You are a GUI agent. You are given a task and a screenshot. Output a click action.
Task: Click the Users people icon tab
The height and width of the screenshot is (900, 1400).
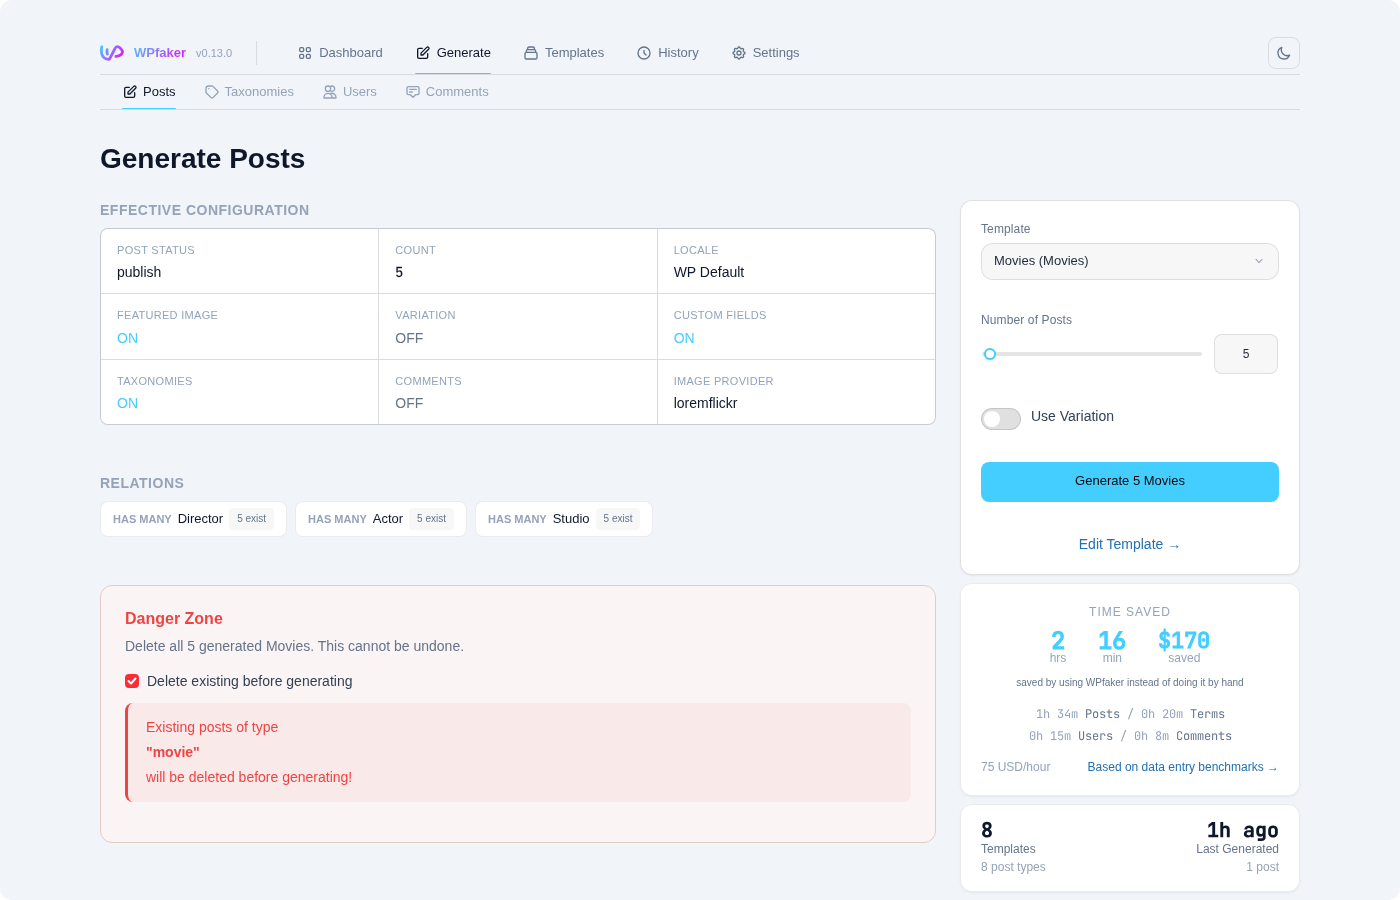[330, 91]
